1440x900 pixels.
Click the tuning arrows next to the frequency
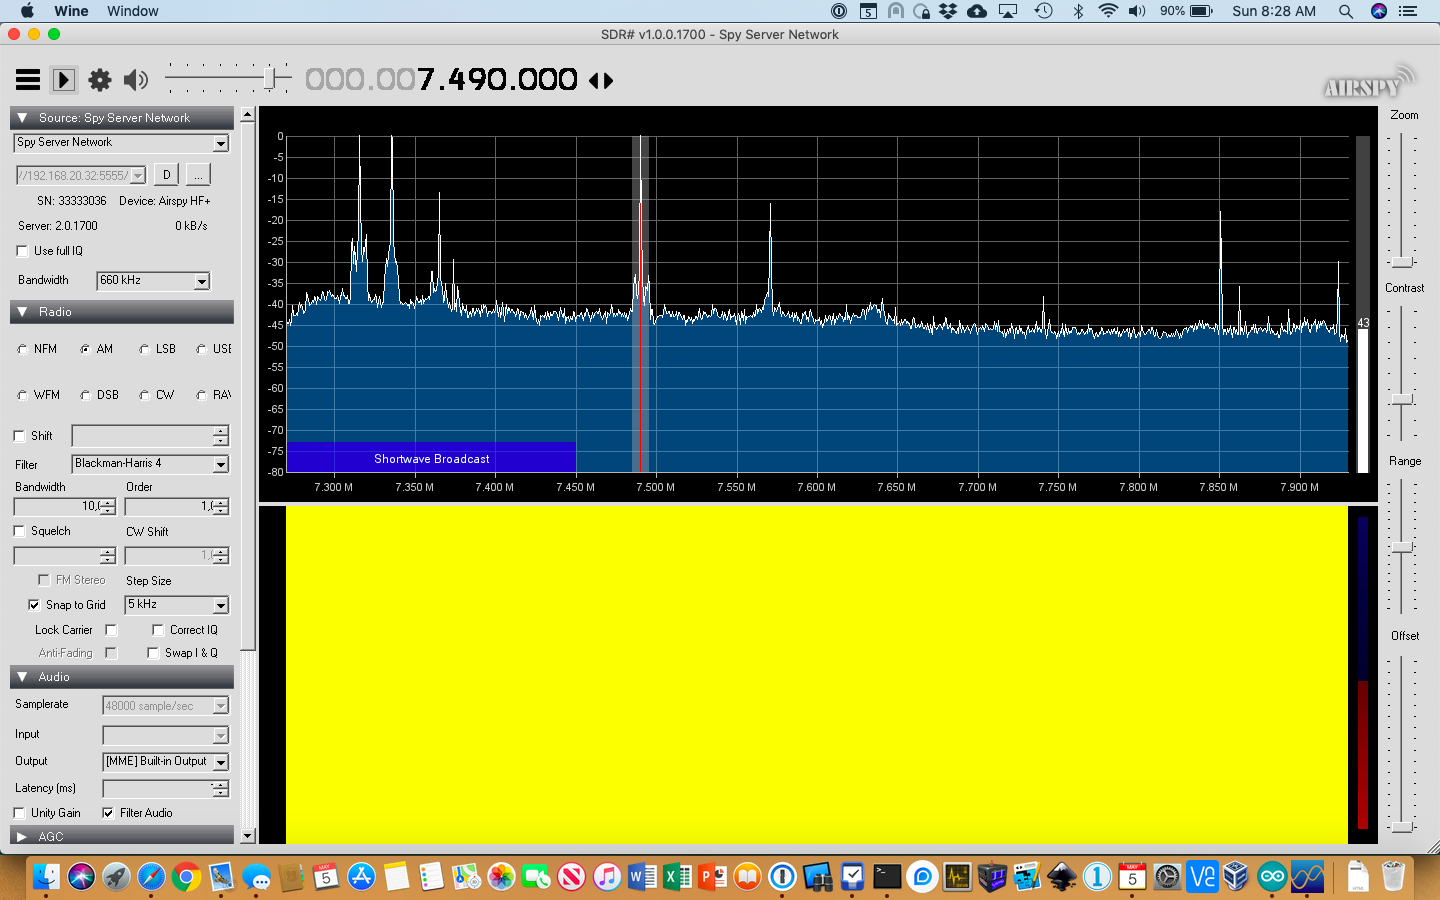[x=601, y=81]
